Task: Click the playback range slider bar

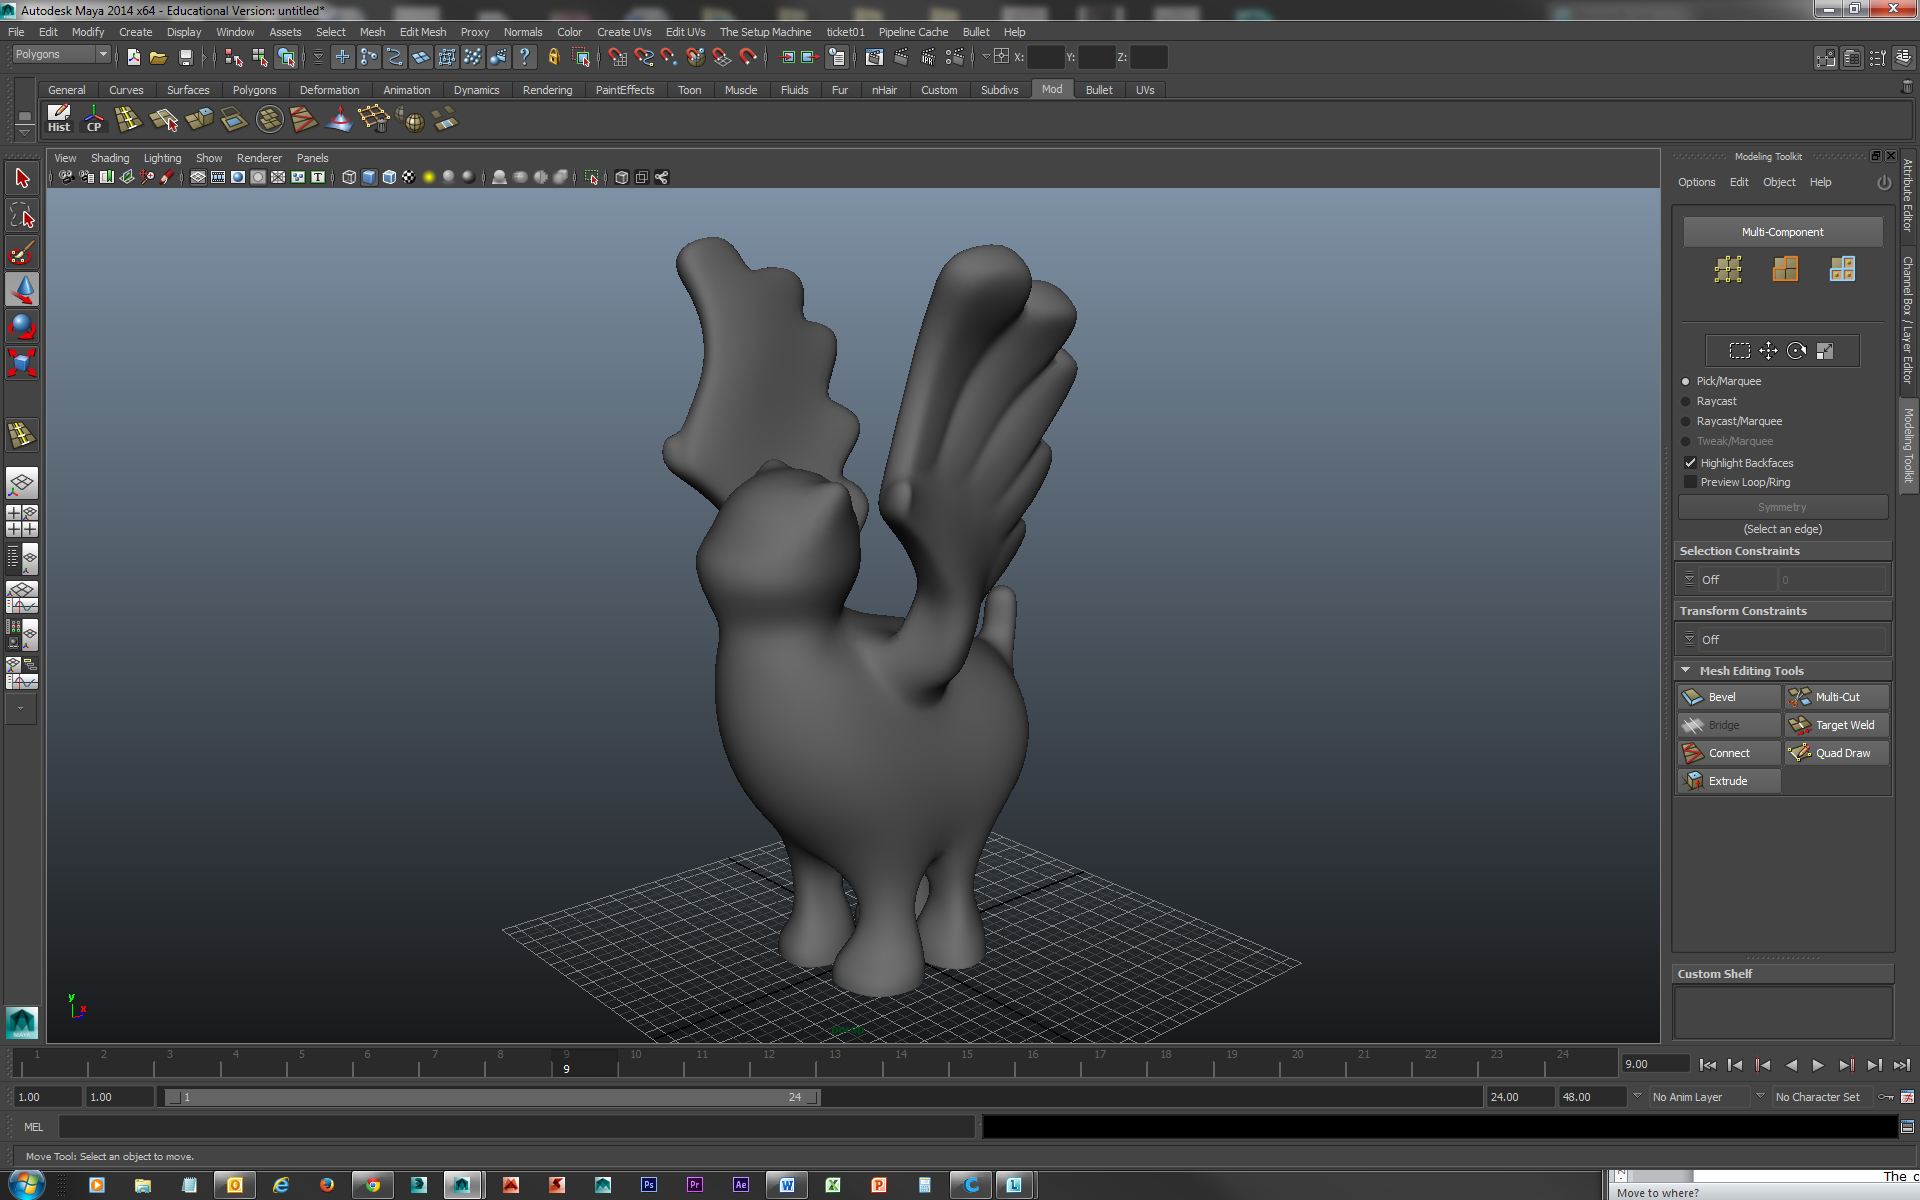Action: (492, 1097)
